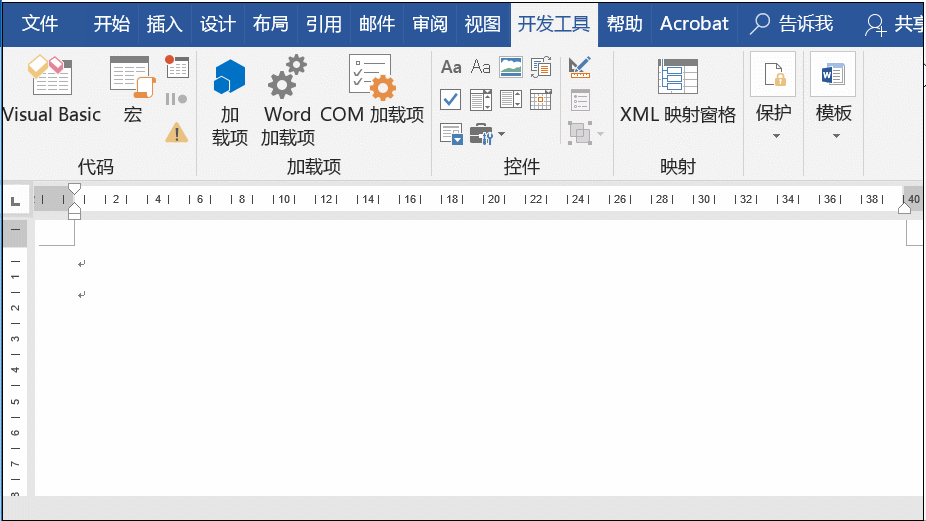Switch to the Acrobat tab
This screenshot has height=521, width=926.
point(694,24)
